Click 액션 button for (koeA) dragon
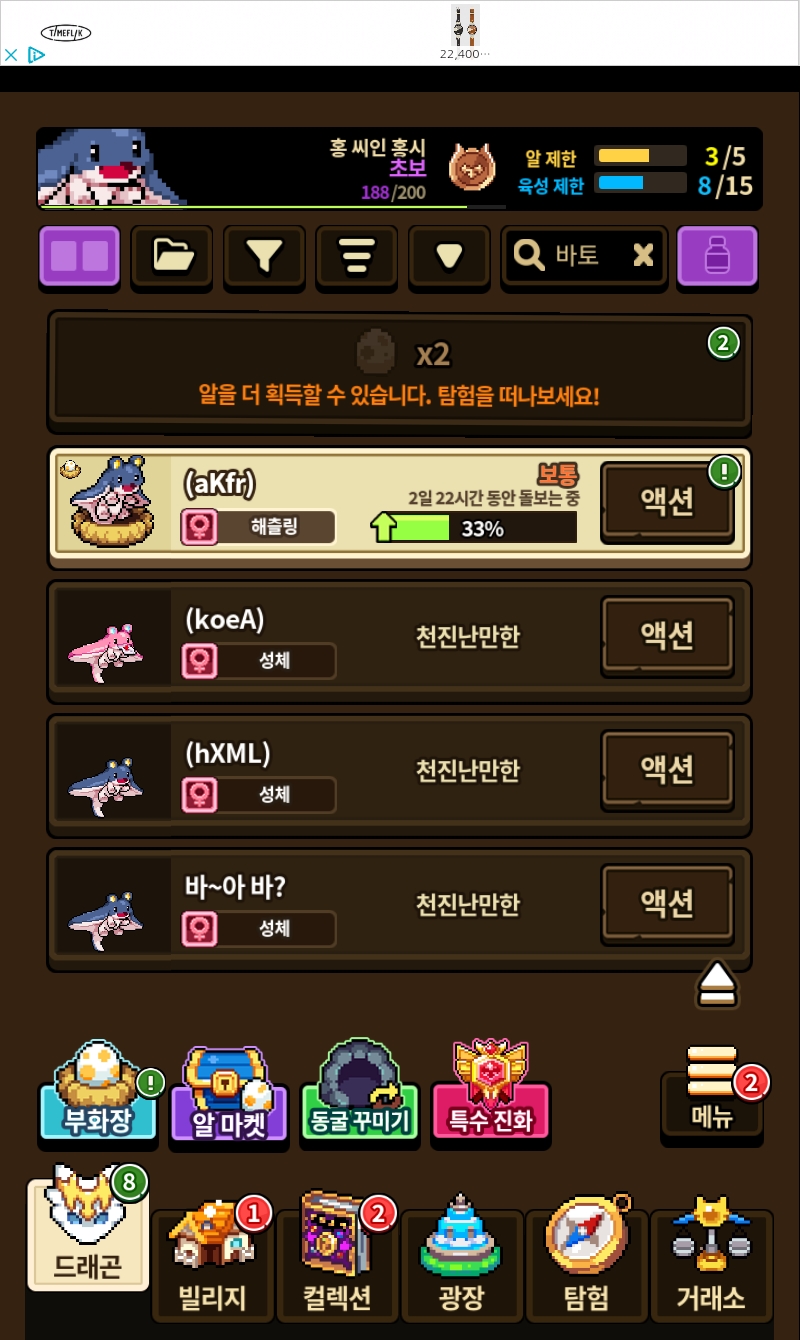 (667, 637)
